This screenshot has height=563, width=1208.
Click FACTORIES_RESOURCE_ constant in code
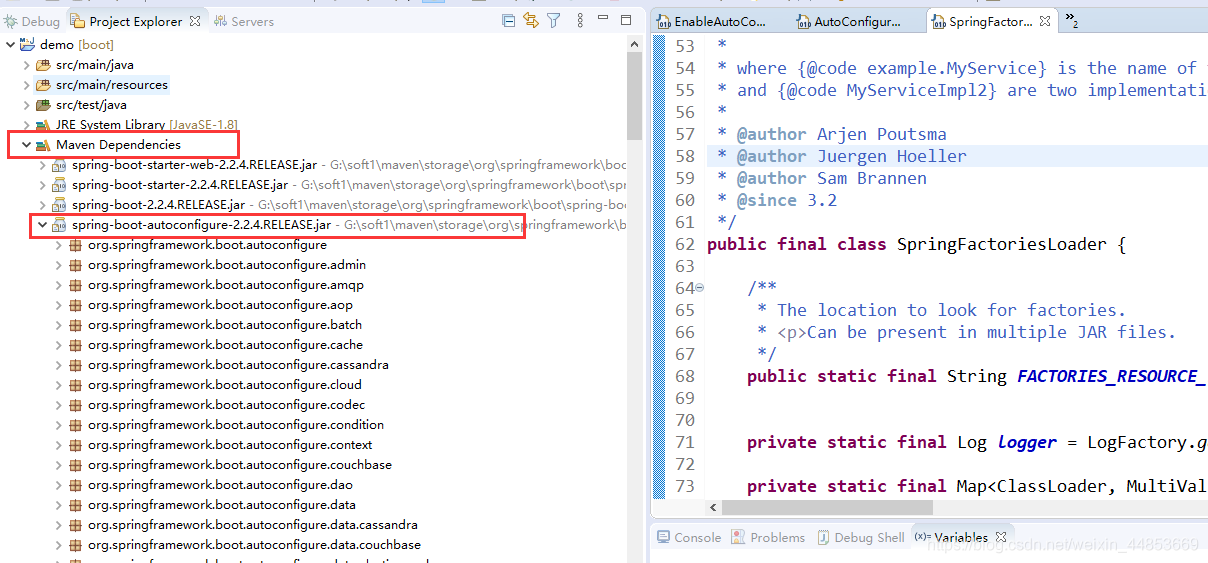pos(1110,376)
